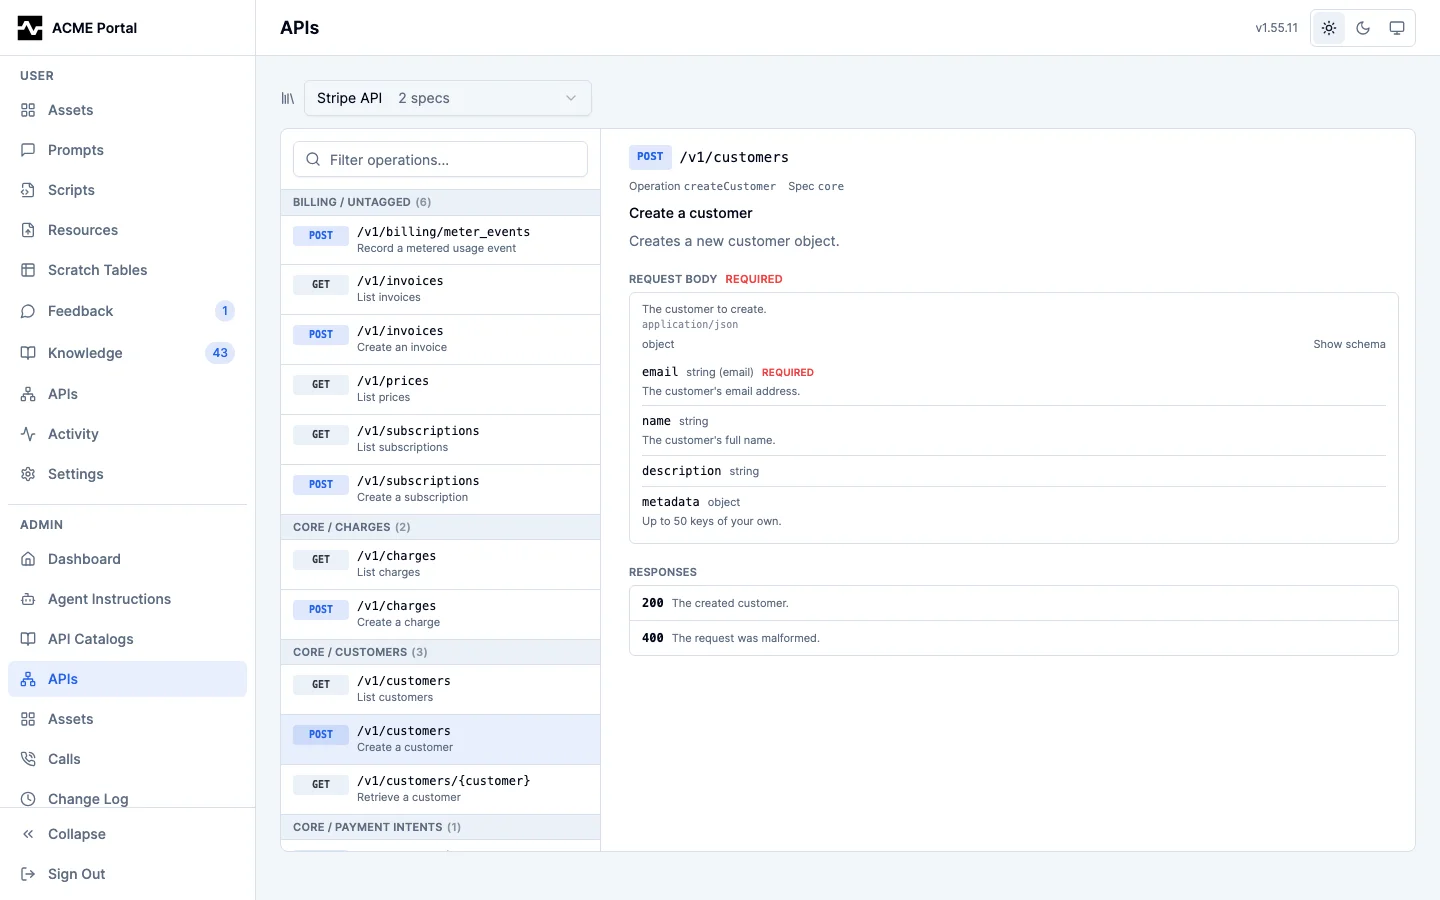This screenshot has width=1440, height=900.
Task: Select POST /v1/invoices Create an invoice
Action: 440,340
